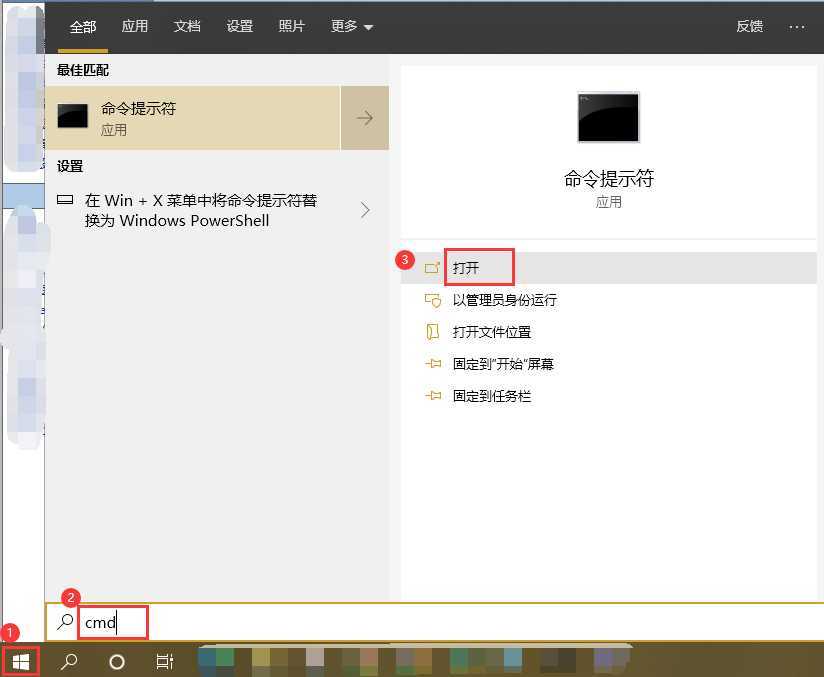This screenshot has width=824, height=677.
Task: Choose 打开文件位置
Action: tap(492, 332)
